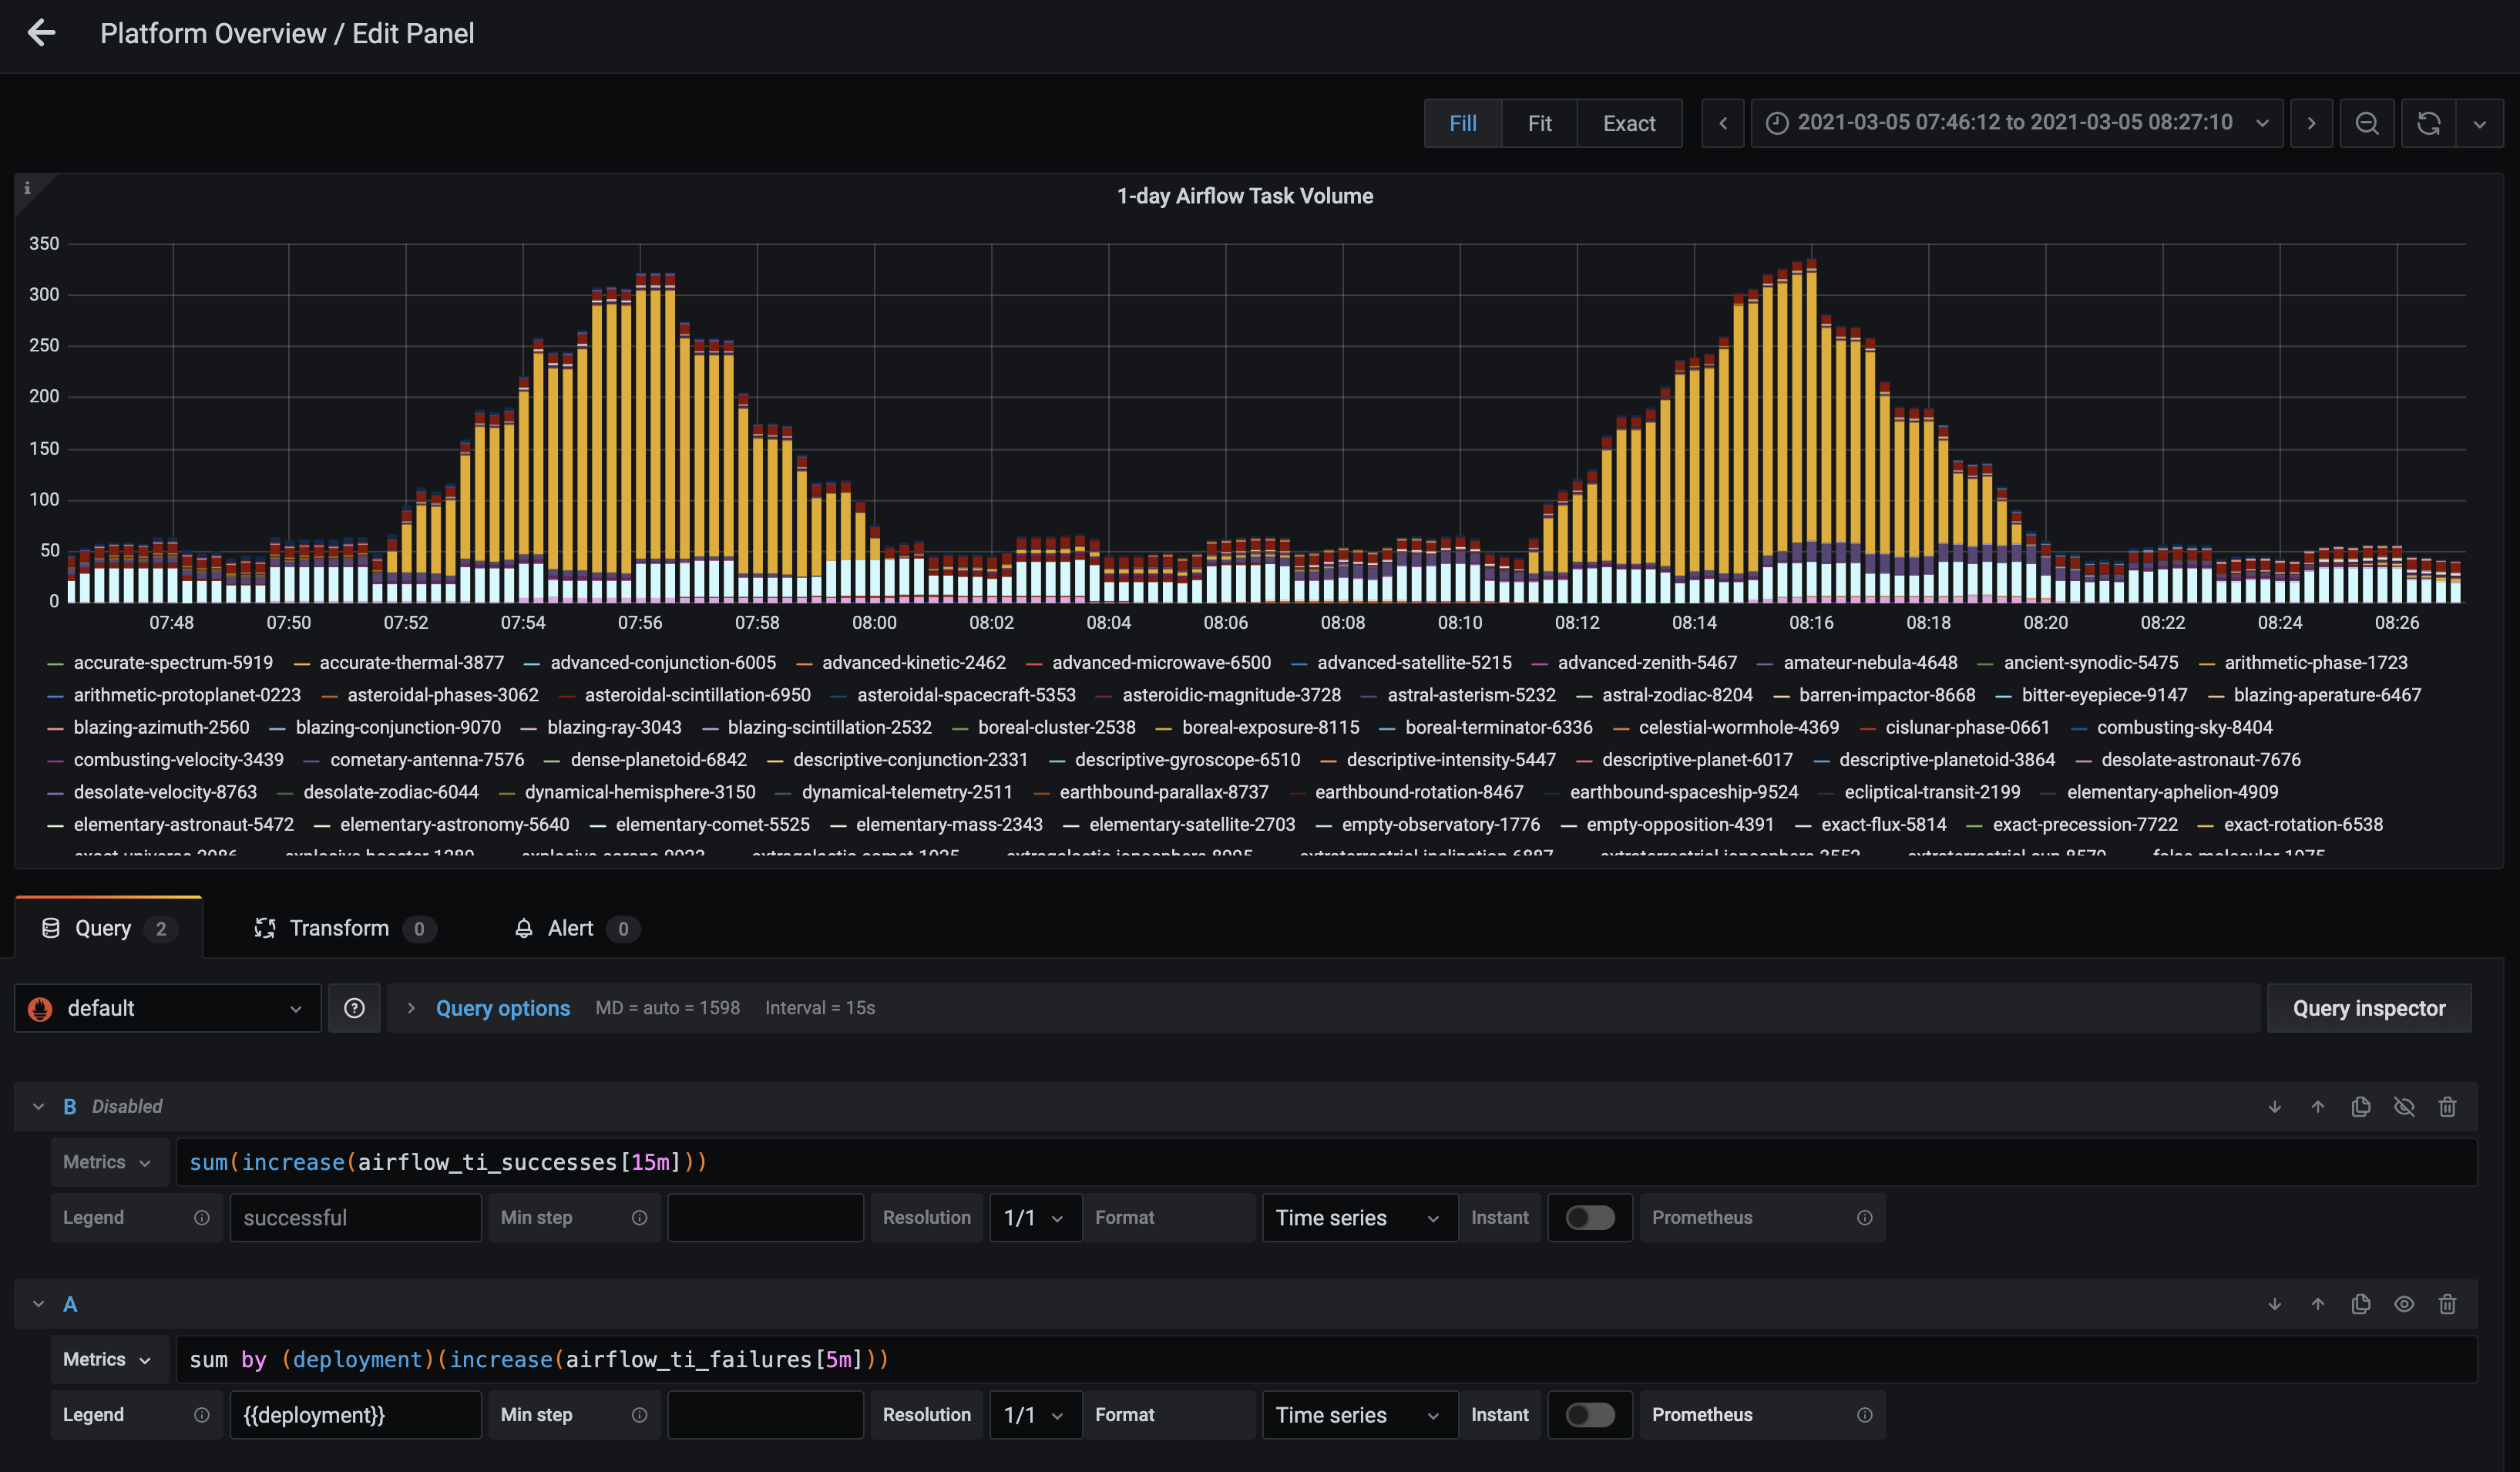Click the back arrow to exit panel edit
The height and width of the screenshot is (1472, 2520).
[x=42, y=33]
